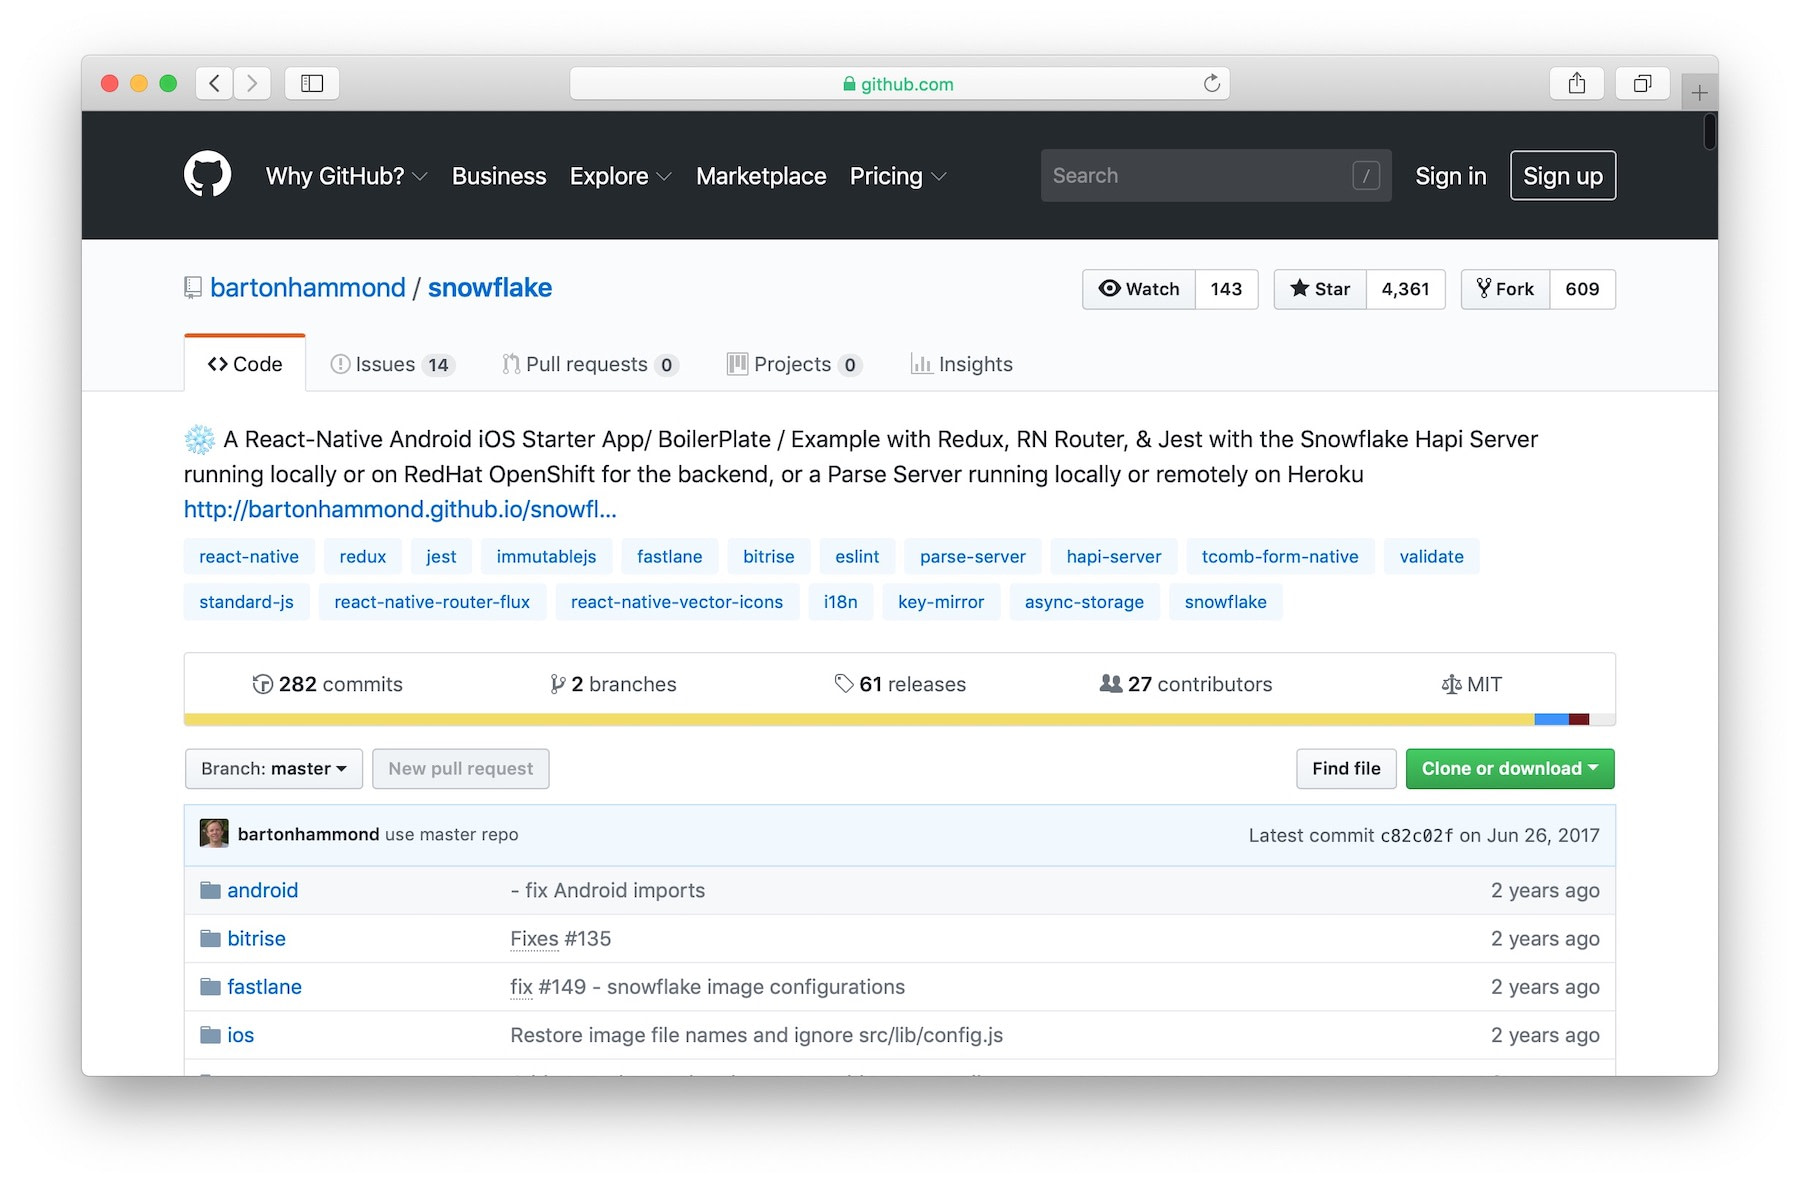Click the contributors people icon
The width and height of the screenshot is (1800, 1184).
pyautogui.click(x=1111, y=684)
